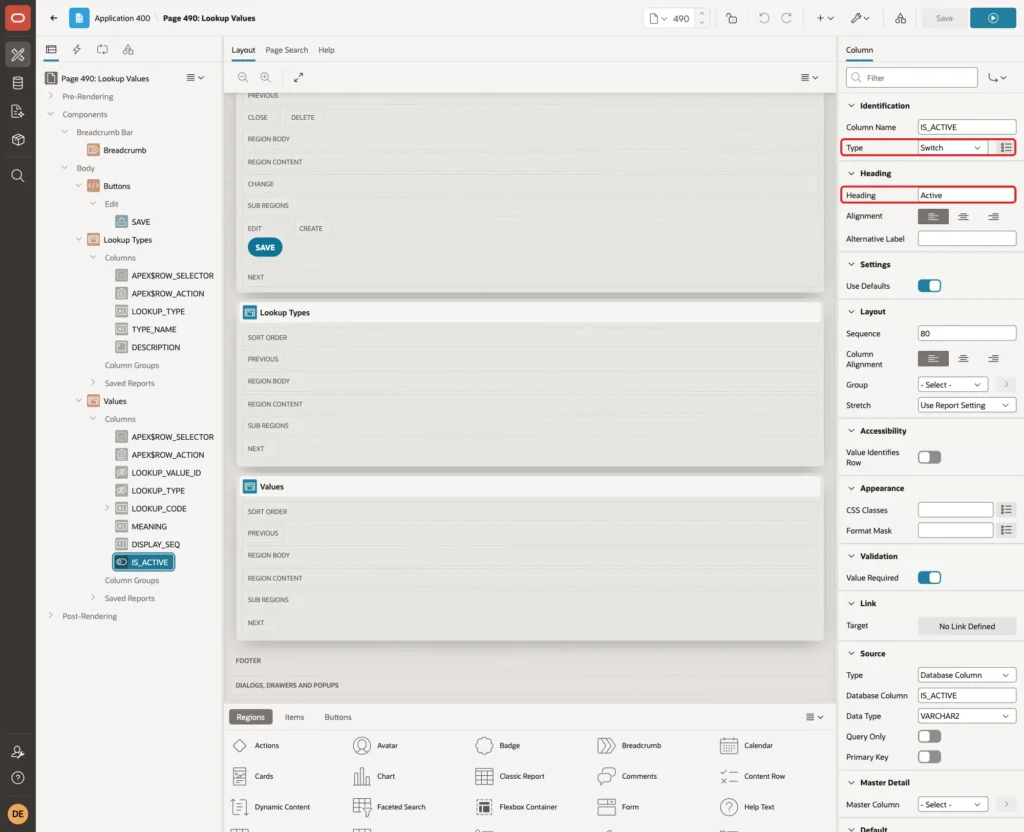Toggle the Use Defaults switch

[929, 285]
